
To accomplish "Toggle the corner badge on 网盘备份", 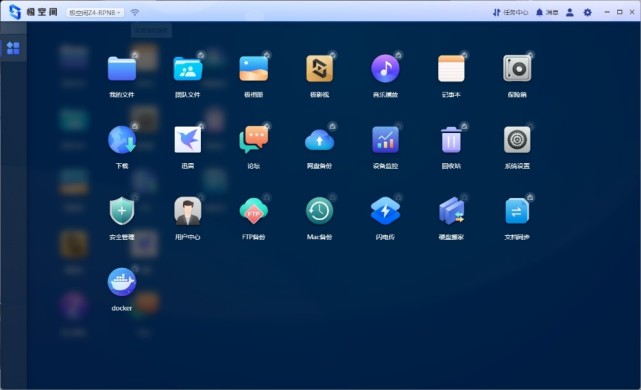I will [x=332, y=126].
